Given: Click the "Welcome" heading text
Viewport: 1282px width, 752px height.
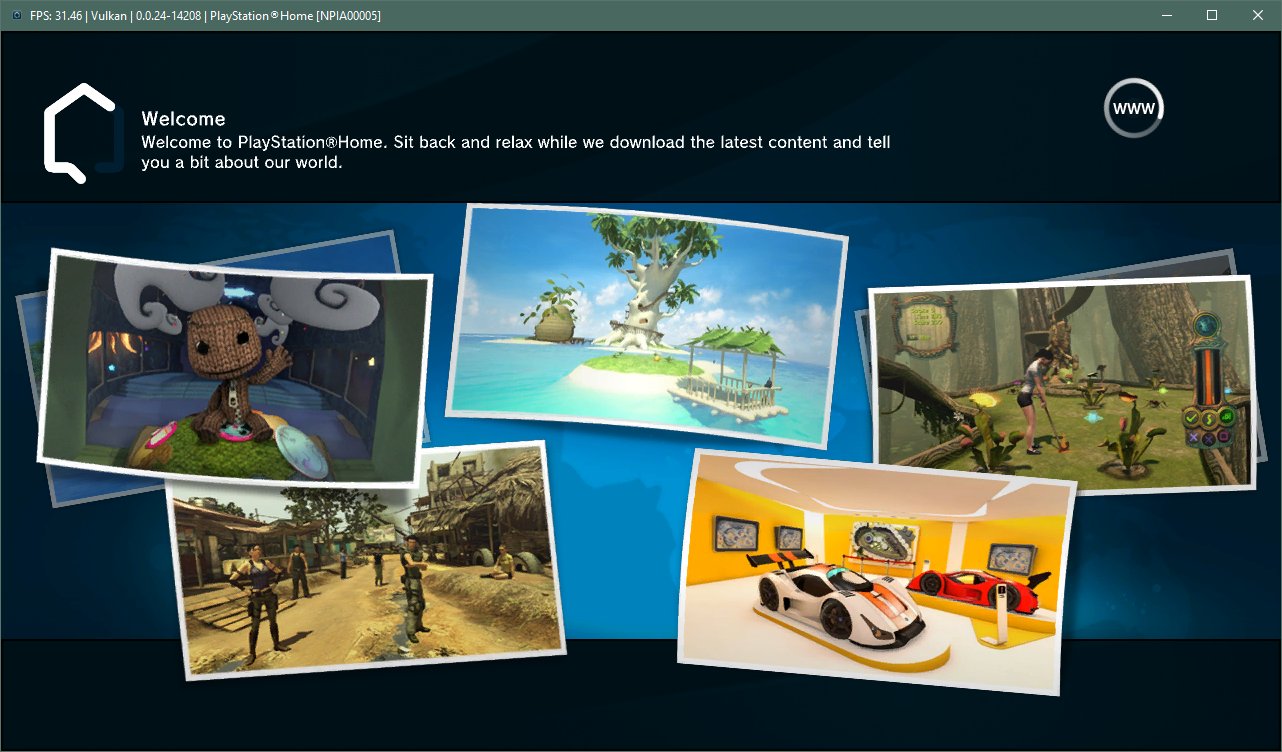Looking at the screenshot, I should click(183, 119).
